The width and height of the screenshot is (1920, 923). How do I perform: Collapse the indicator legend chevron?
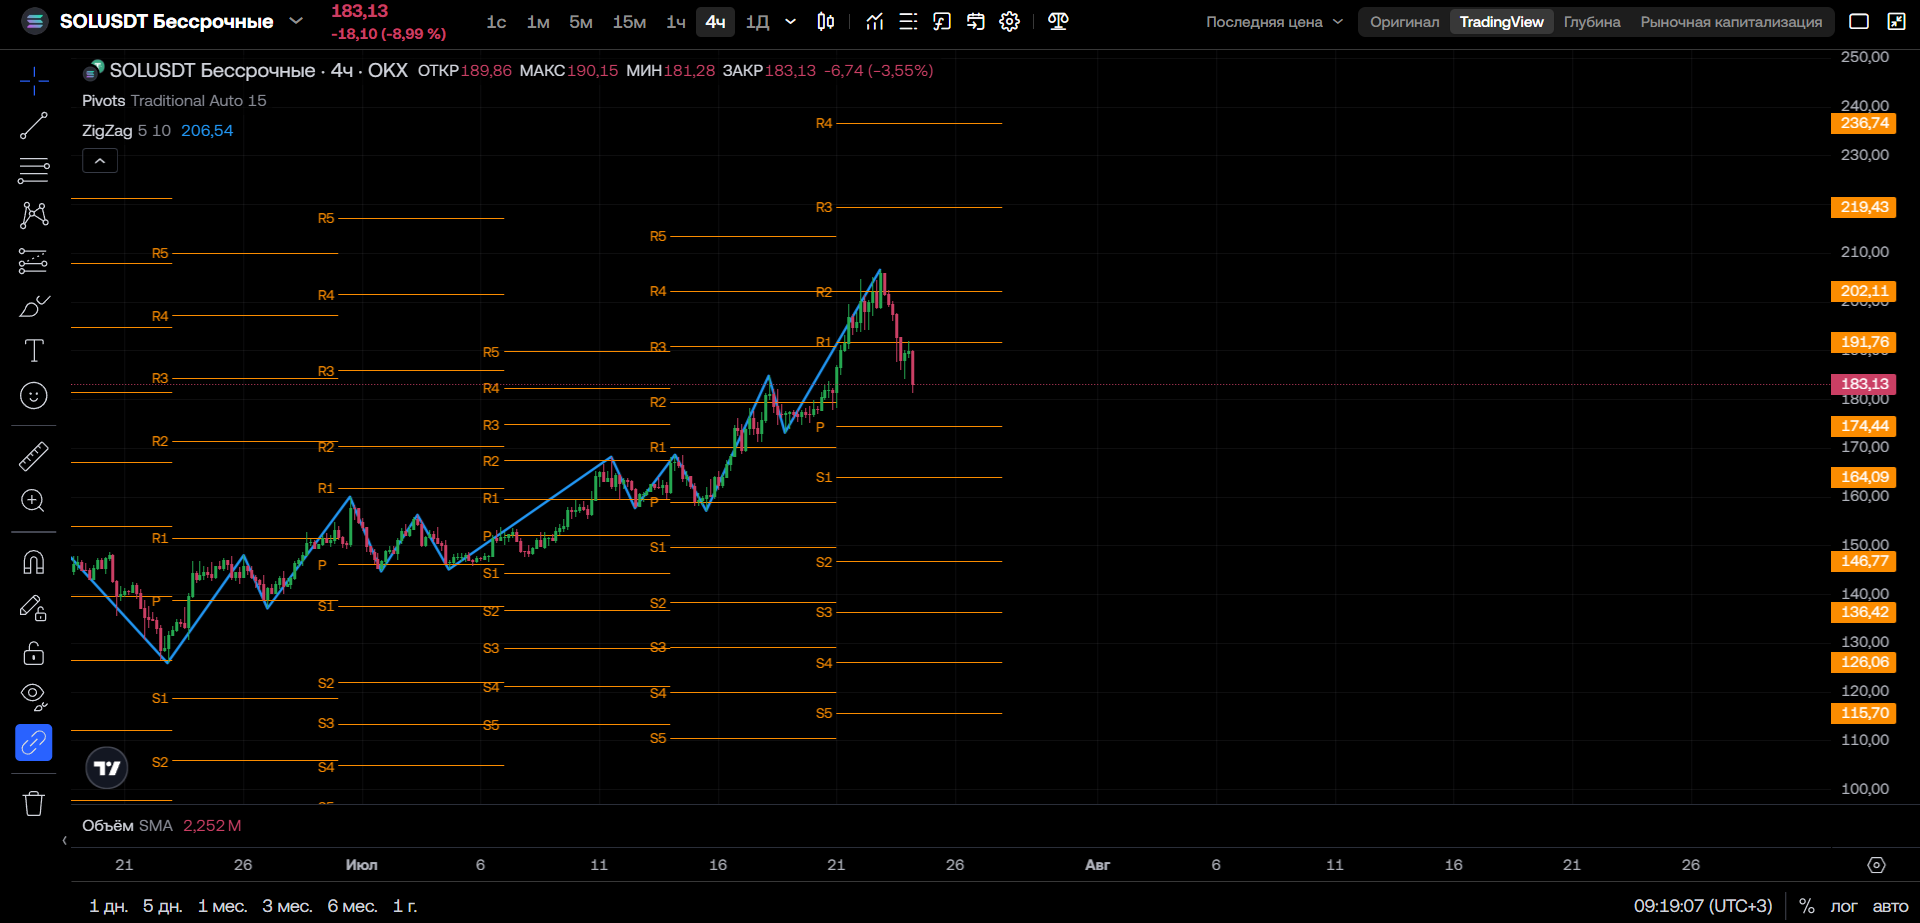100,161
